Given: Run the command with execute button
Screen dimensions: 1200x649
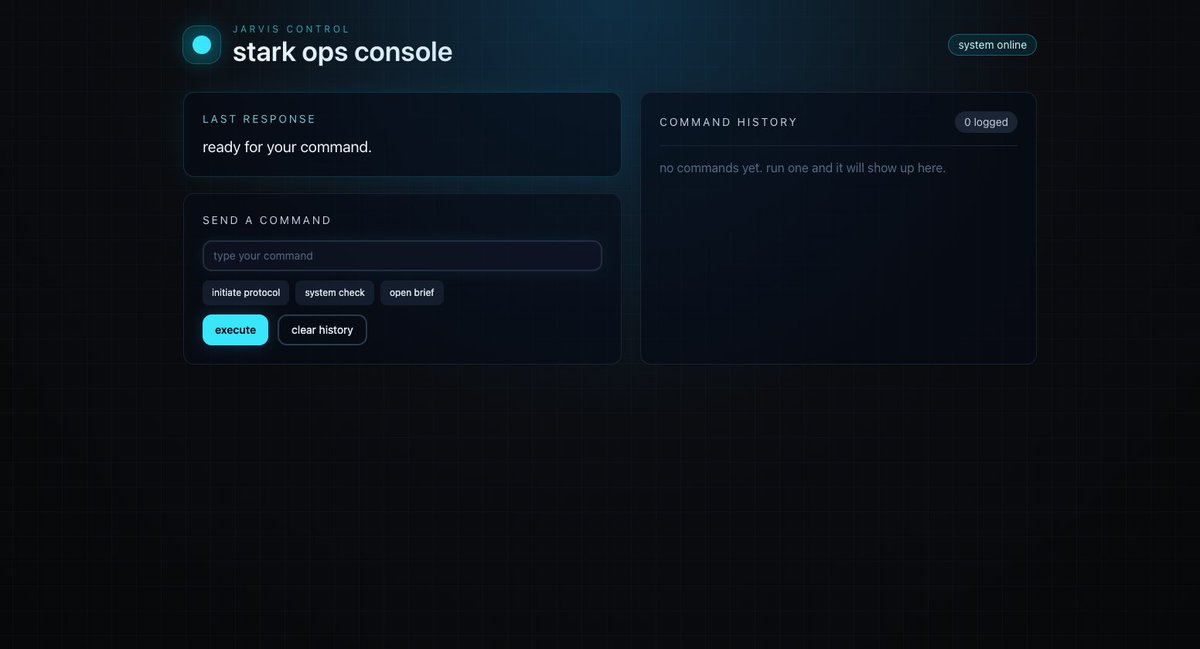Looking at the screenshot, I should point(235,330).
